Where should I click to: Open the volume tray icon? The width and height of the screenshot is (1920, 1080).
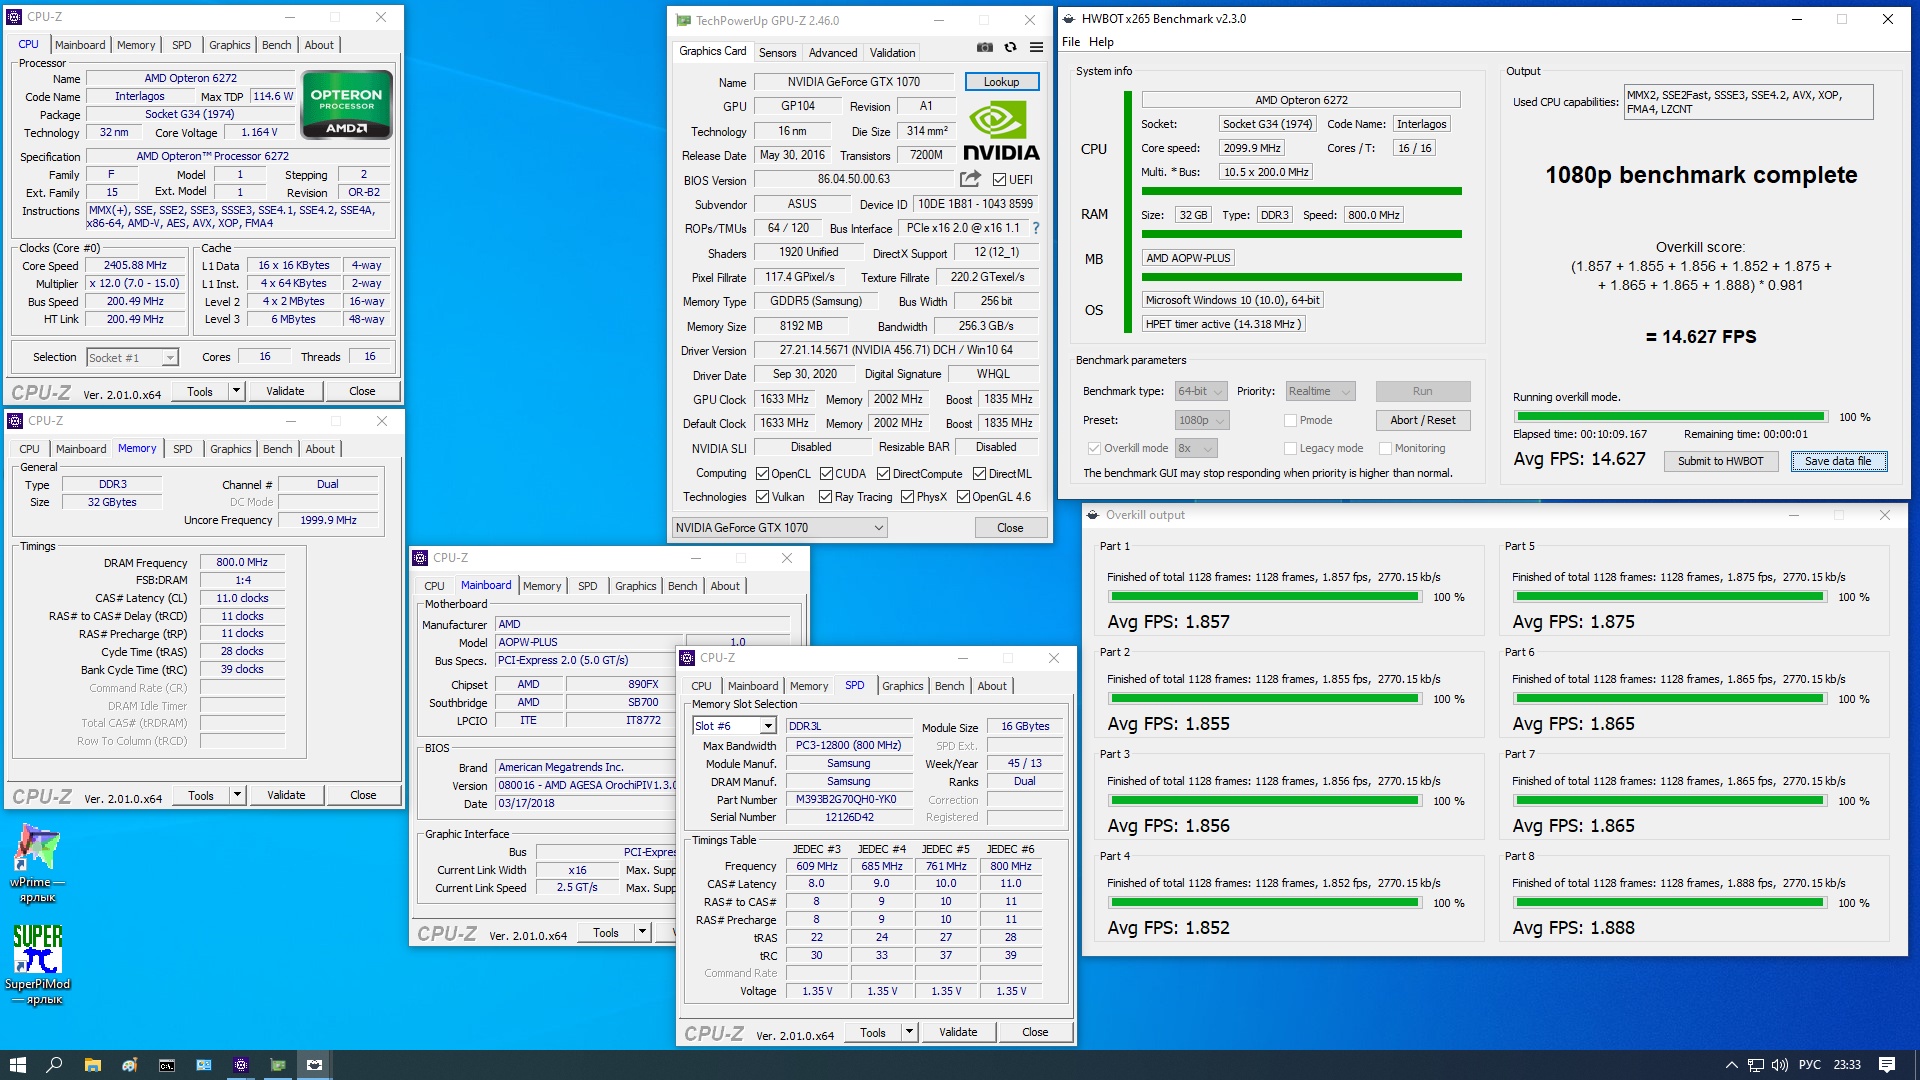(1779, 1065)
